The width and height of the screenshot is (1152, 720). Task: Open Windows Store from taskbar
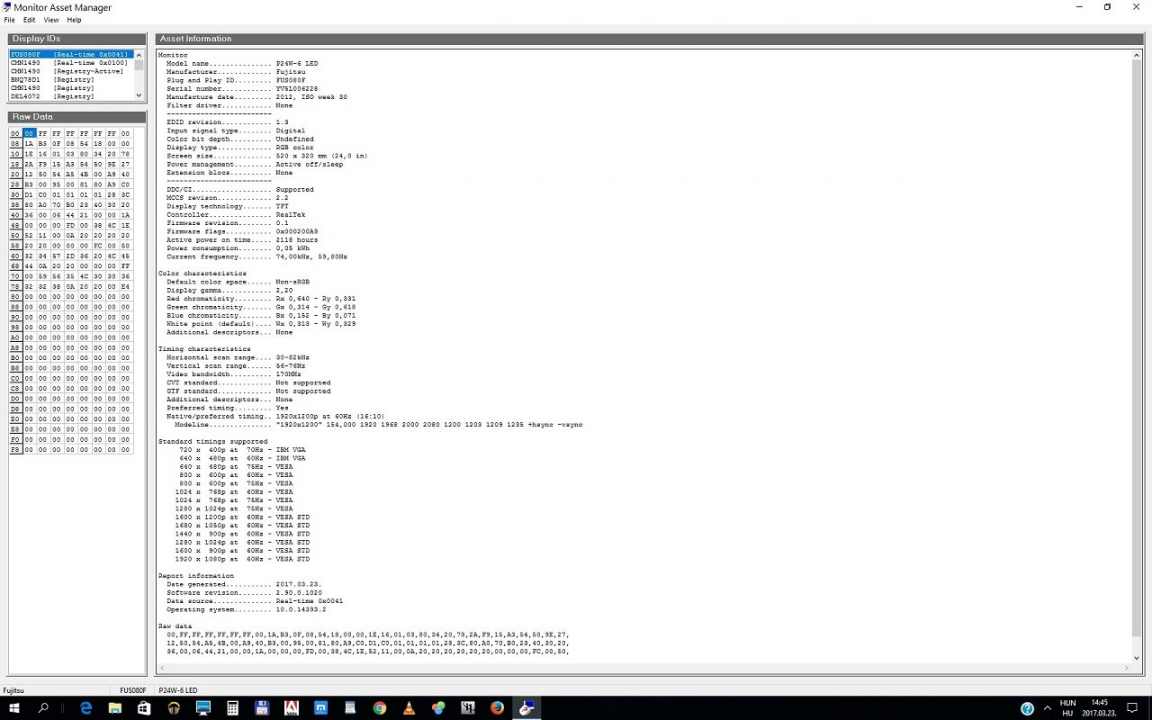[144, 708]
